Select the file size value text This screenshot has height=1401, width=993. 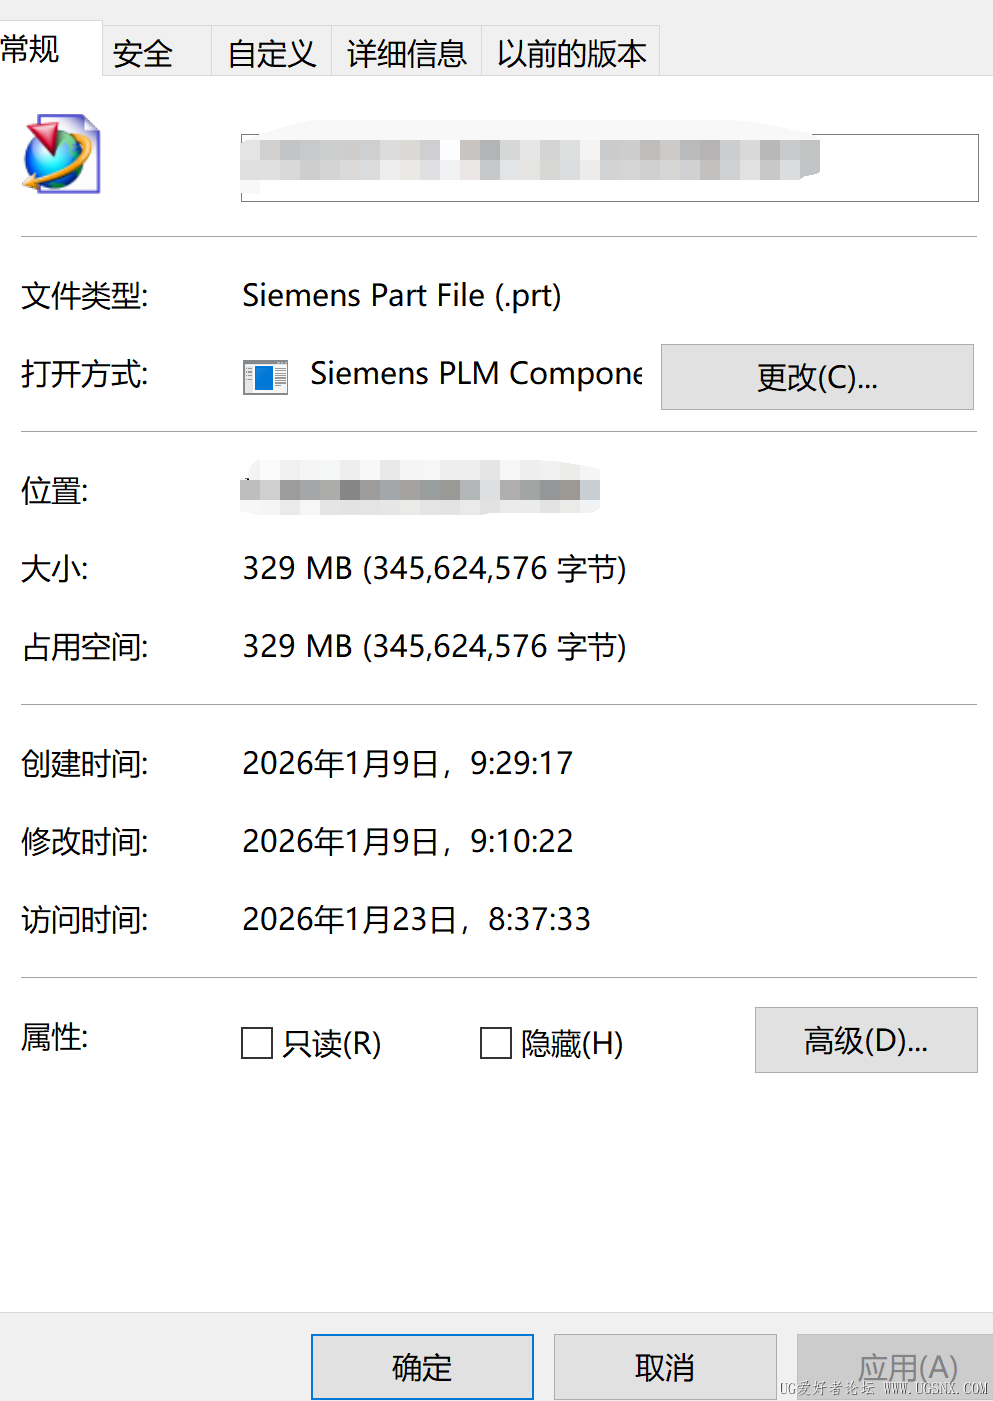[x=435, y=568]
